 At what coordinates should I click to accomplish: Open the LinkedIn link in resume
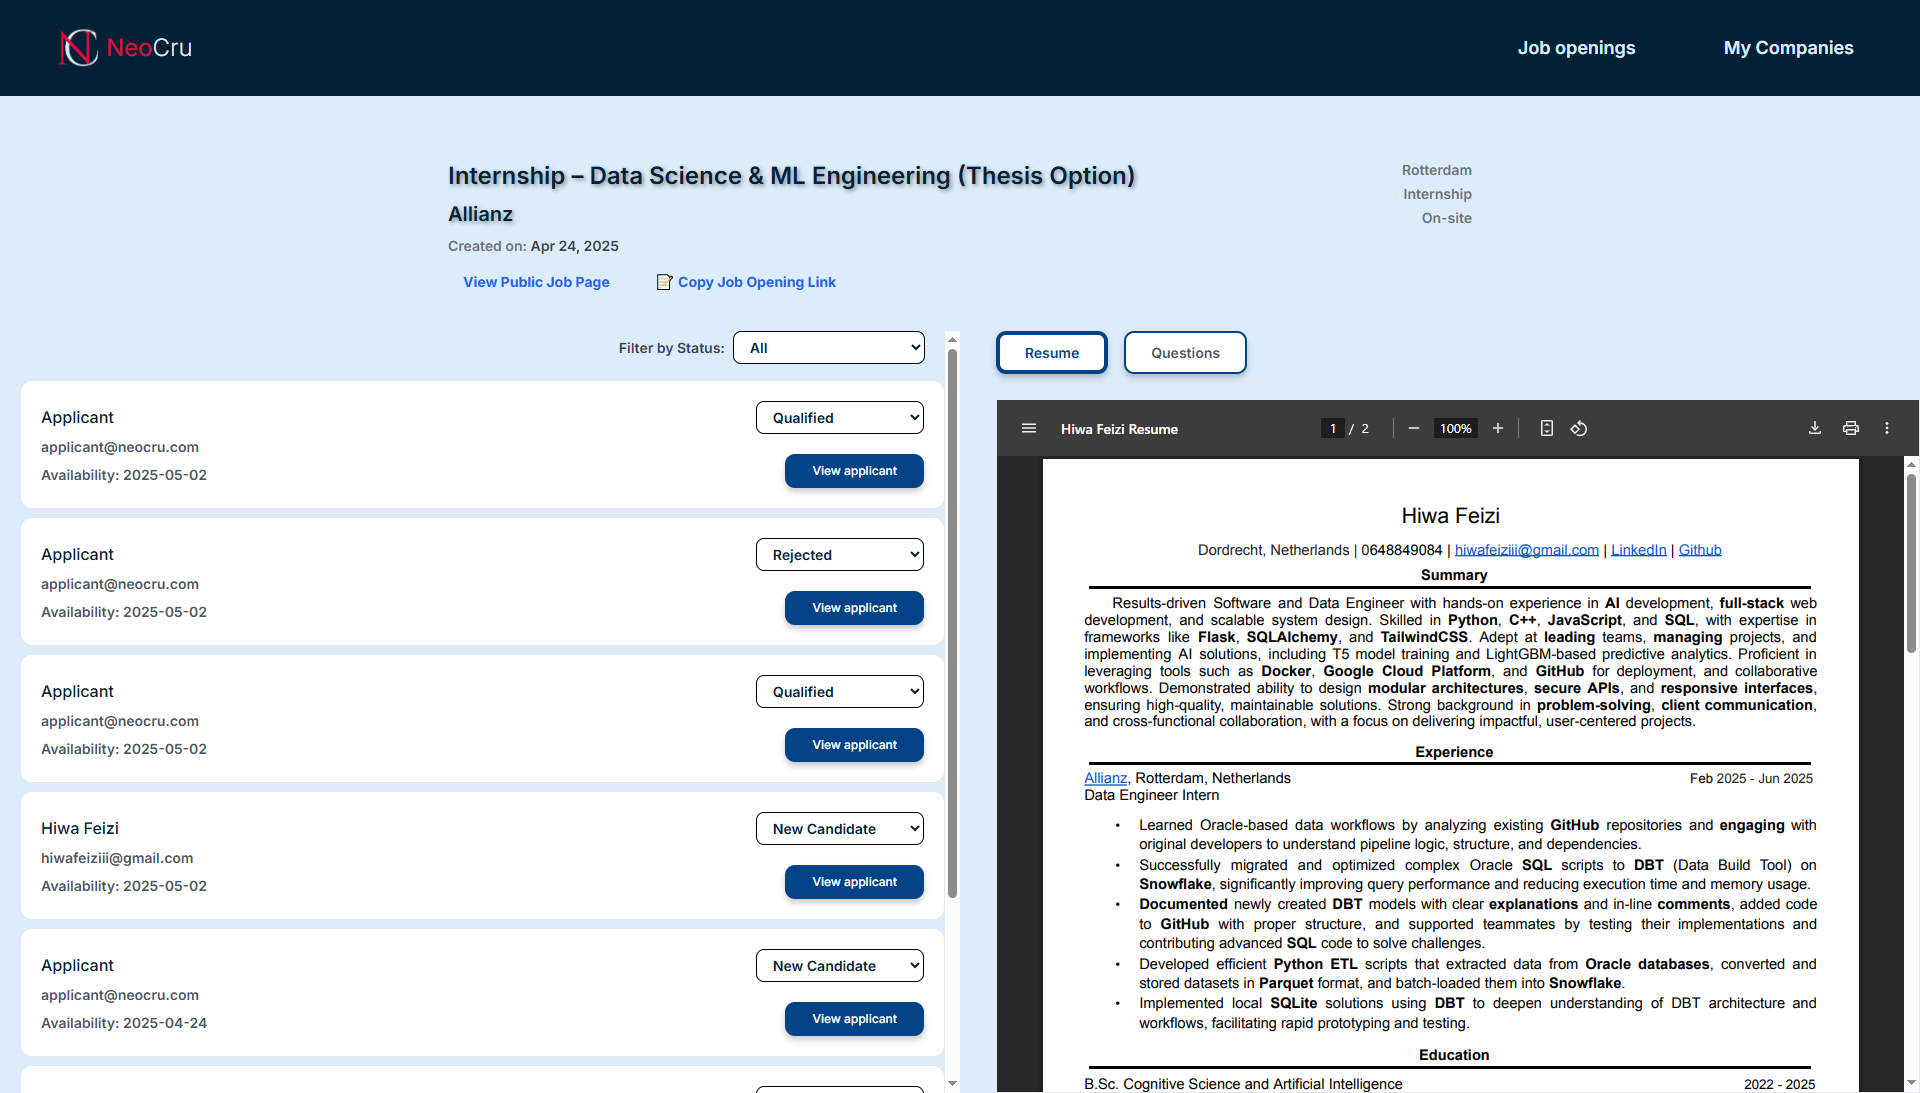click(1638, 550)
